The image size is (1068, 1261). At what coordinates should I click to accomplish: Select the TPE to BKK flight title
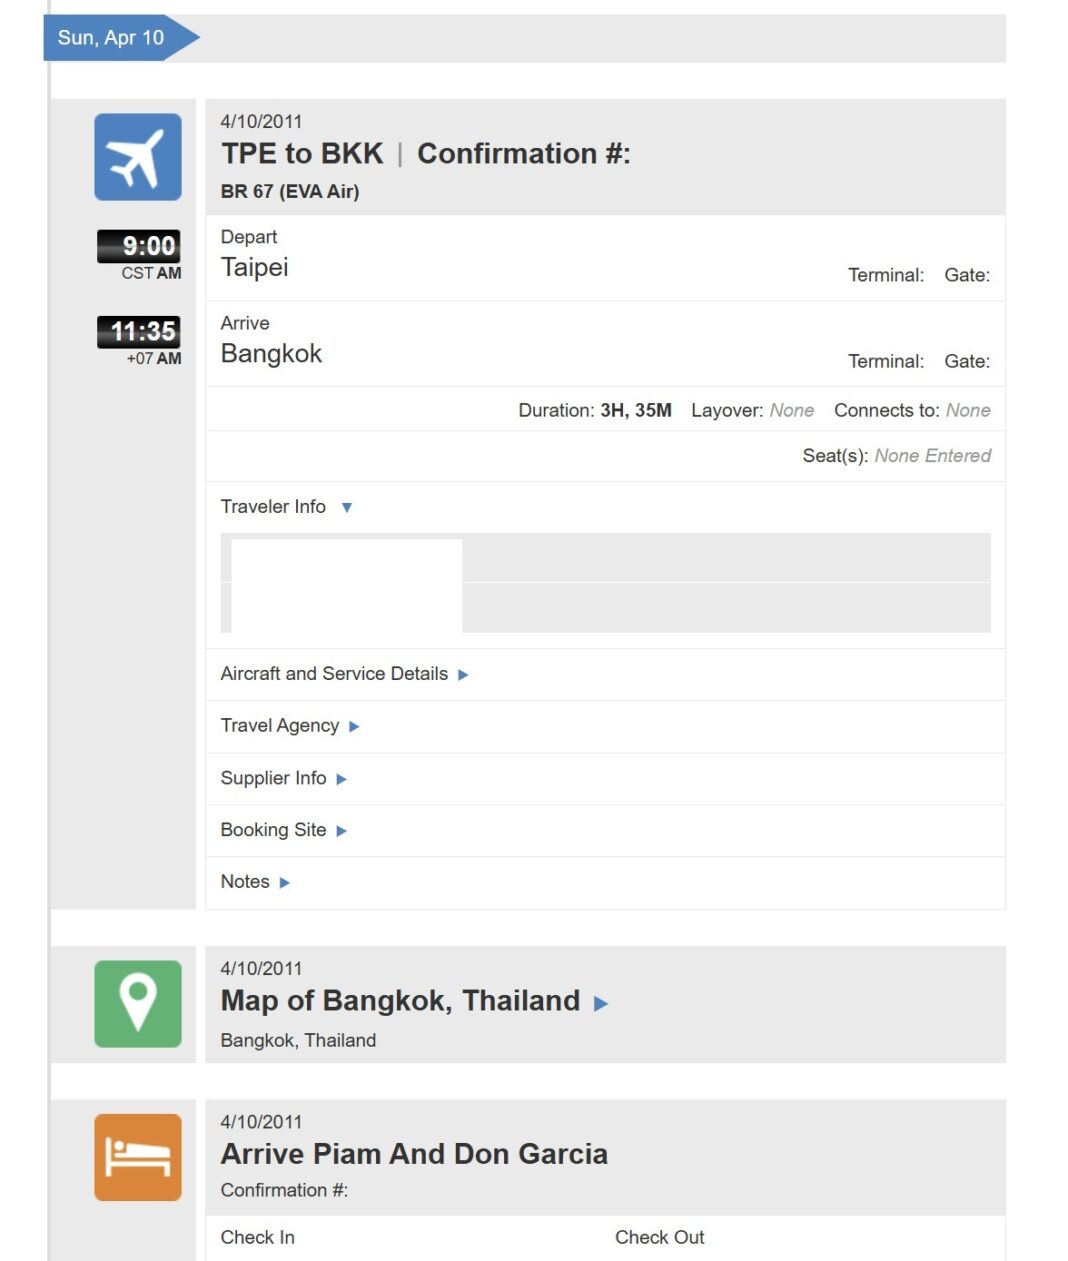click(301, 154)
